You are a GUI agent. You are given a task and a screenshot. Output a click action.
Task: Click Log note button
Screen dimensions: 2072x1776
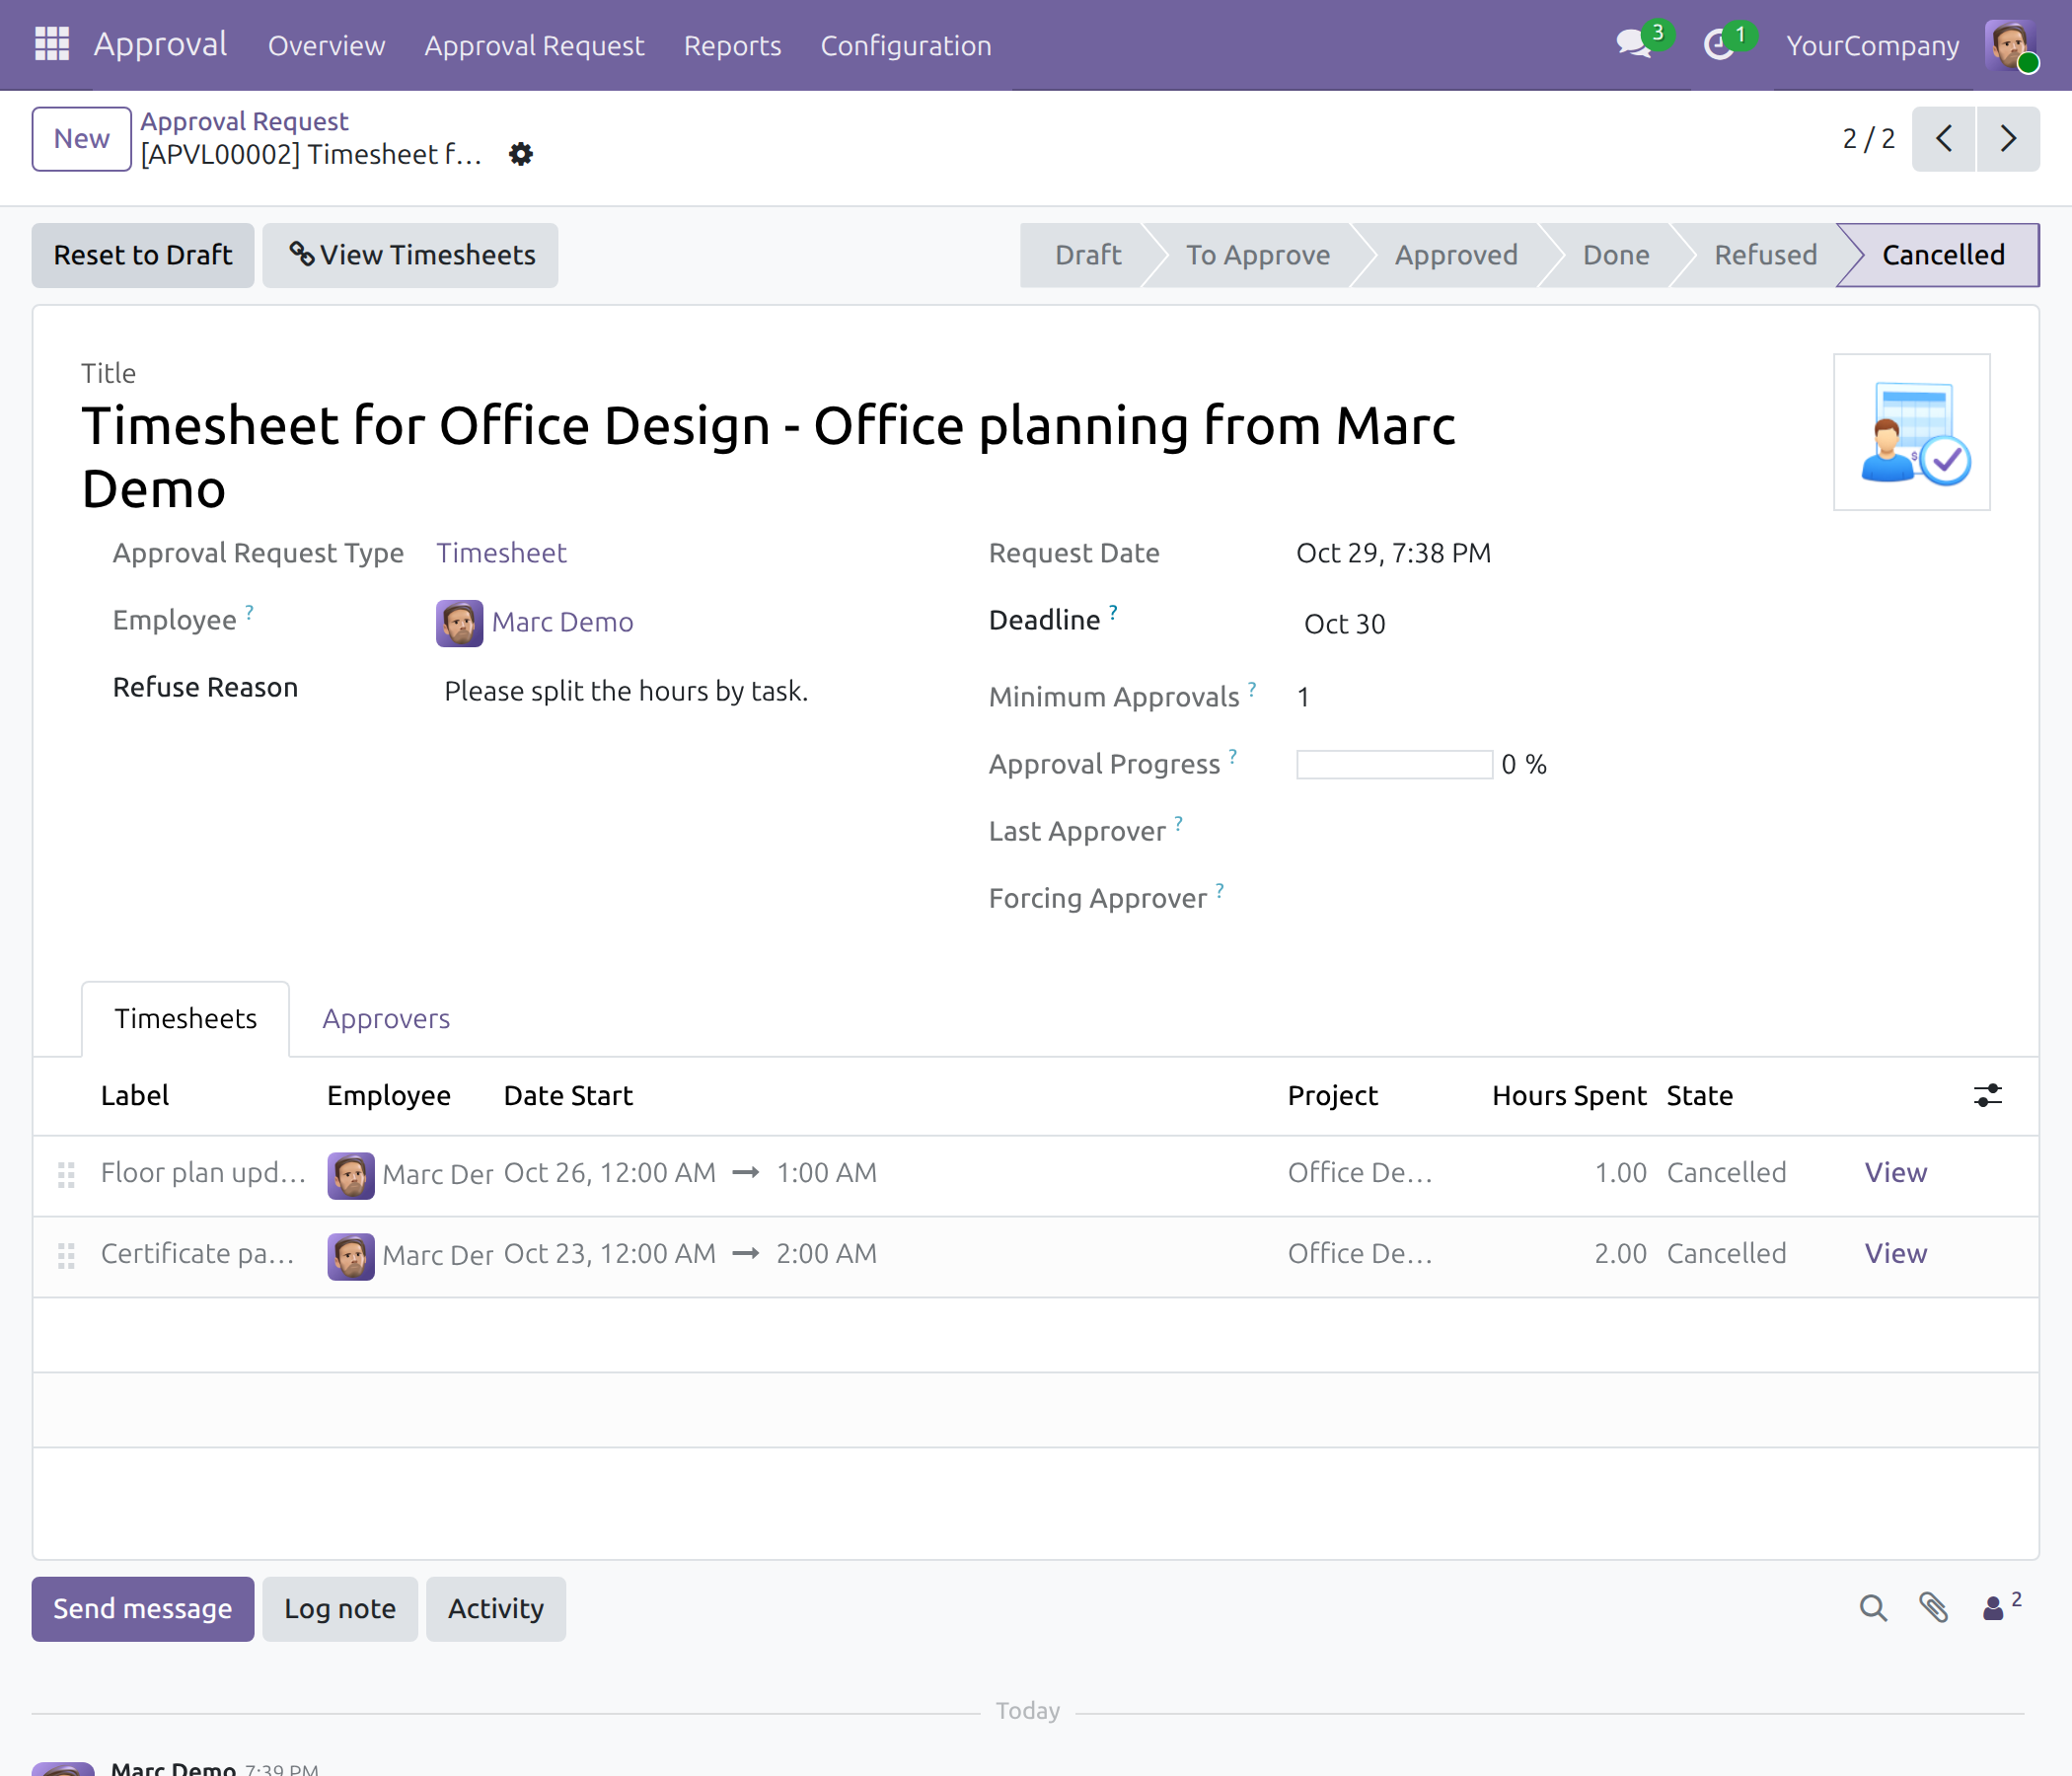(340, 1609)
